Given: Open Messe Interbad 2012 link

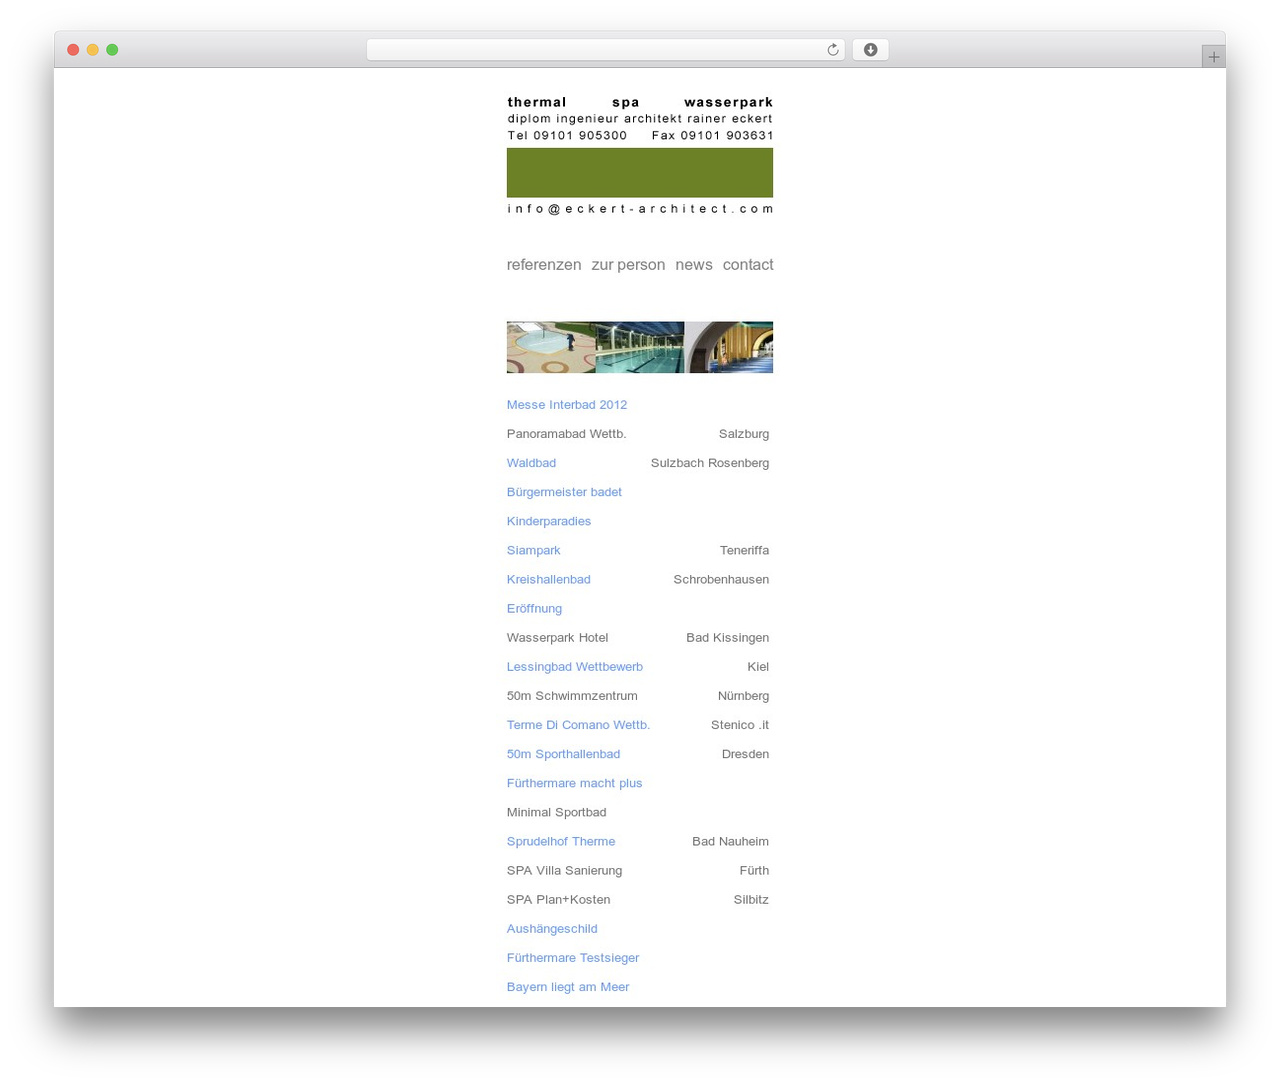Looking at the screenshot, I should 567,405.
